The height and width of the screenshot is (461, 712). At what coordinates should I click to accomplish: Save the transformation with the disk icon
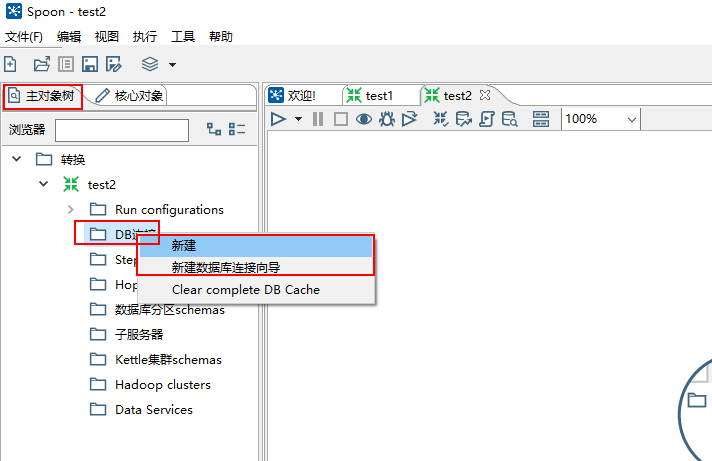[x=89, y=64]
